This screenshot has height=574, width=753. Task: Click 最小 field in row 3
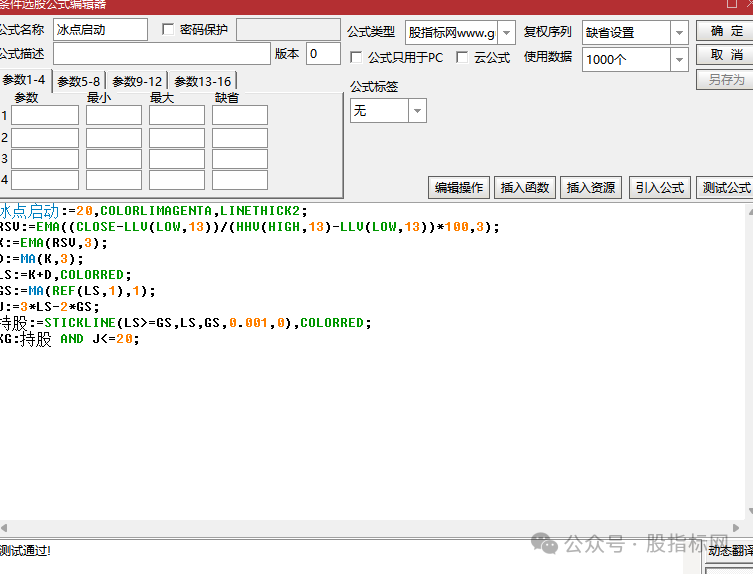[x=114, y=159]
